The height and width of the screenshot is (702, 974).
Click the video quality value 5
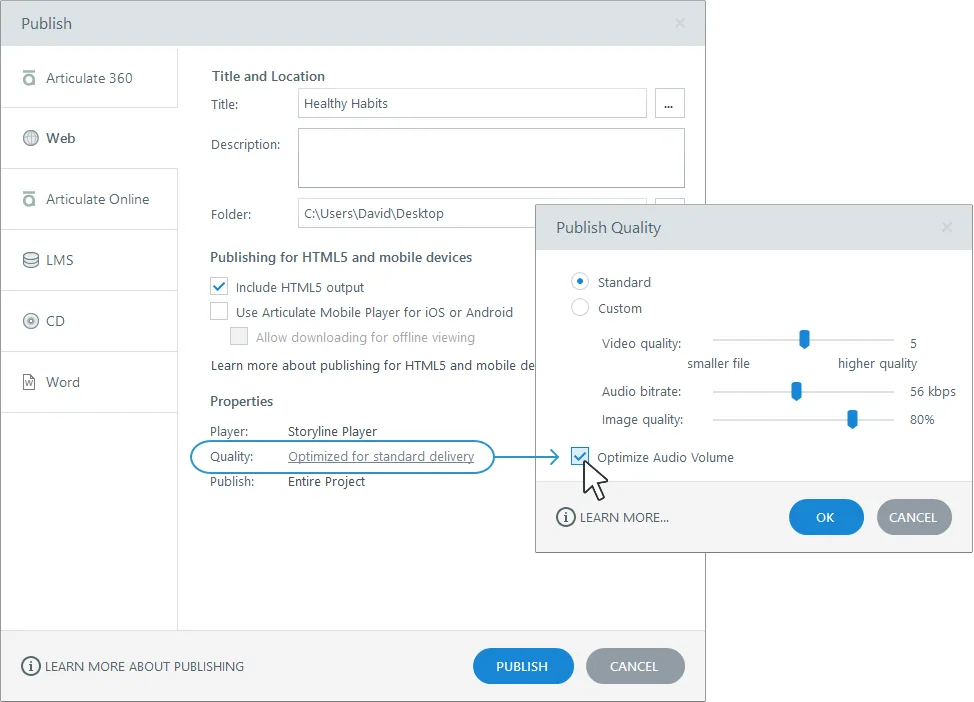(x=913, y=343)
